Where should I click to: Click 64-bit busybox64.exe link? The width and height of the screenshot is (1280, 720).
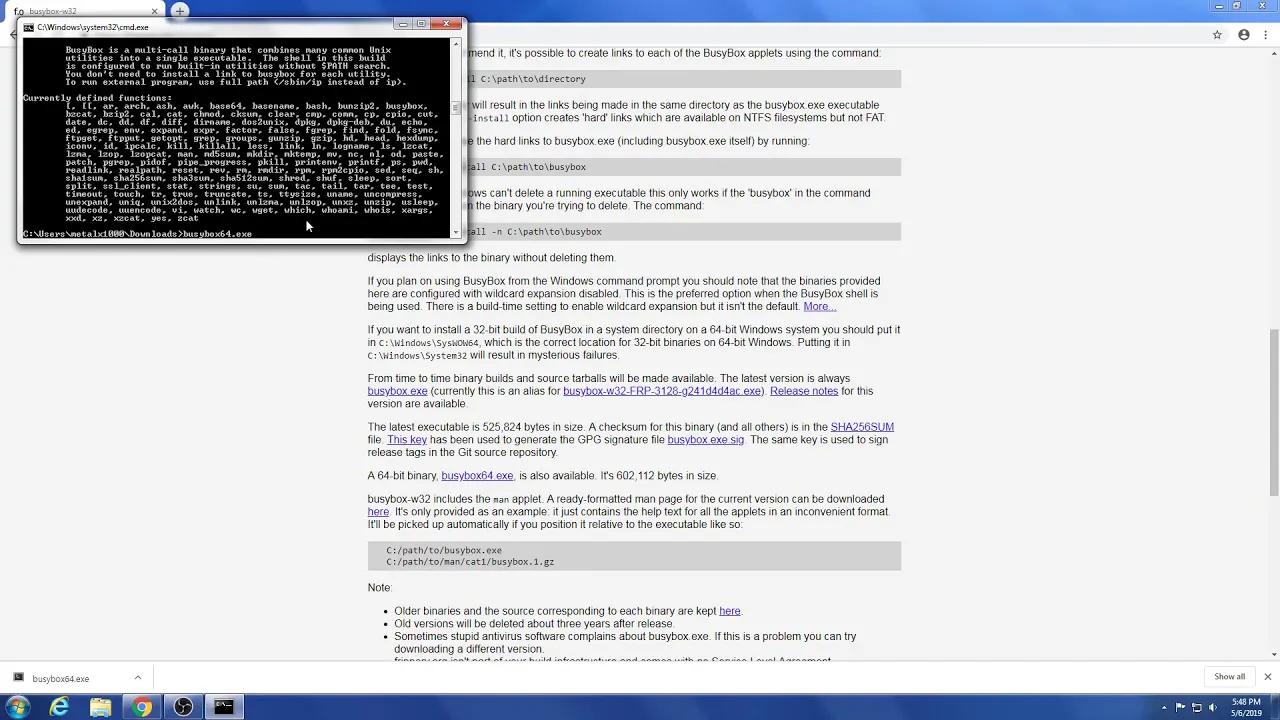click(x=477, y=476)
